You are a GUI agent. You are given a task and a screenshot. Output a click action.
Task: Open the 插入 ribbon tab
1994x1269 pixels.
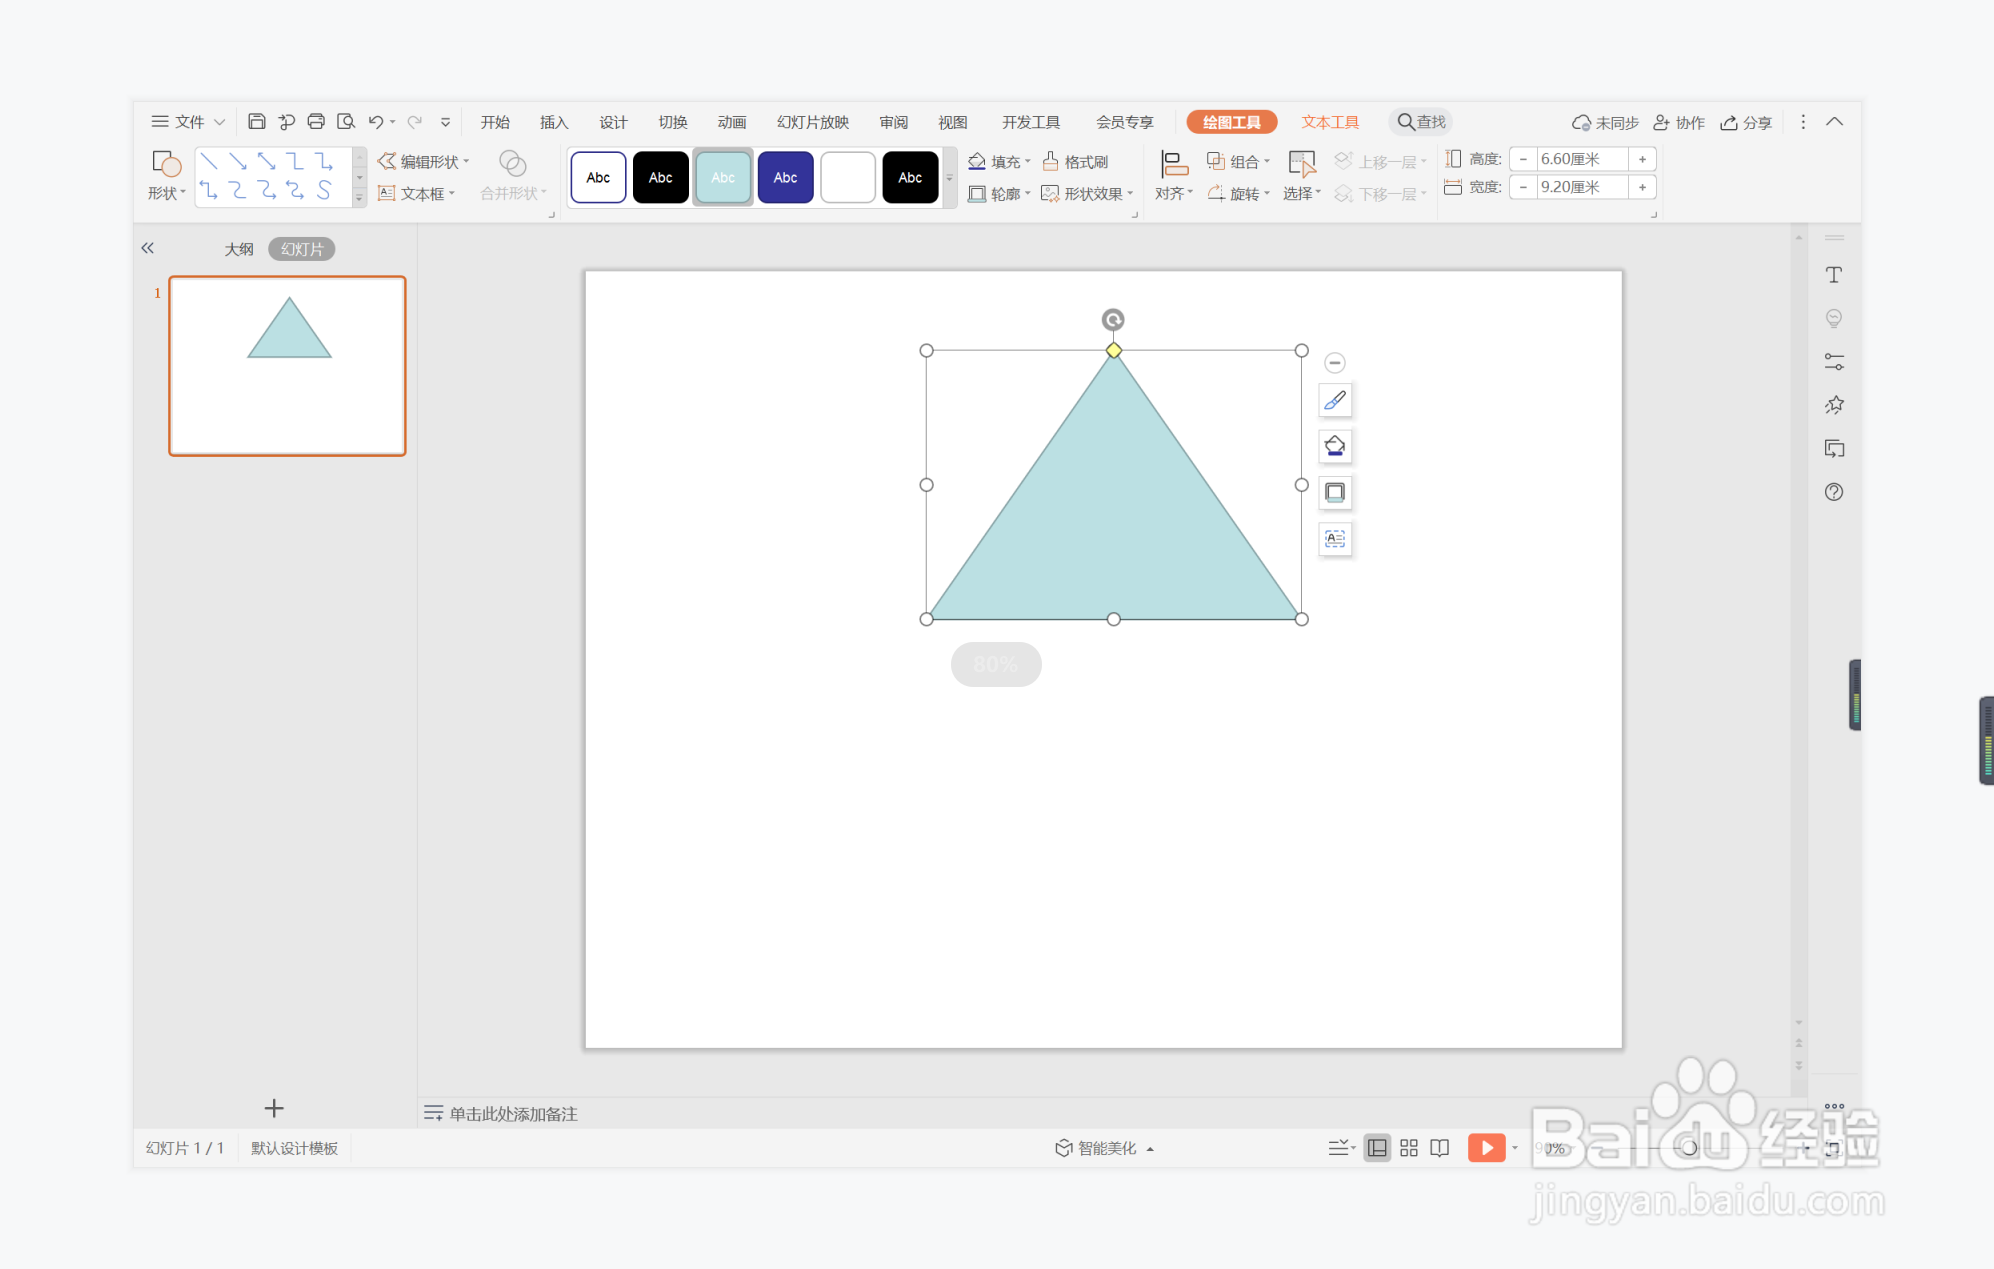click(x=553, y=122)
